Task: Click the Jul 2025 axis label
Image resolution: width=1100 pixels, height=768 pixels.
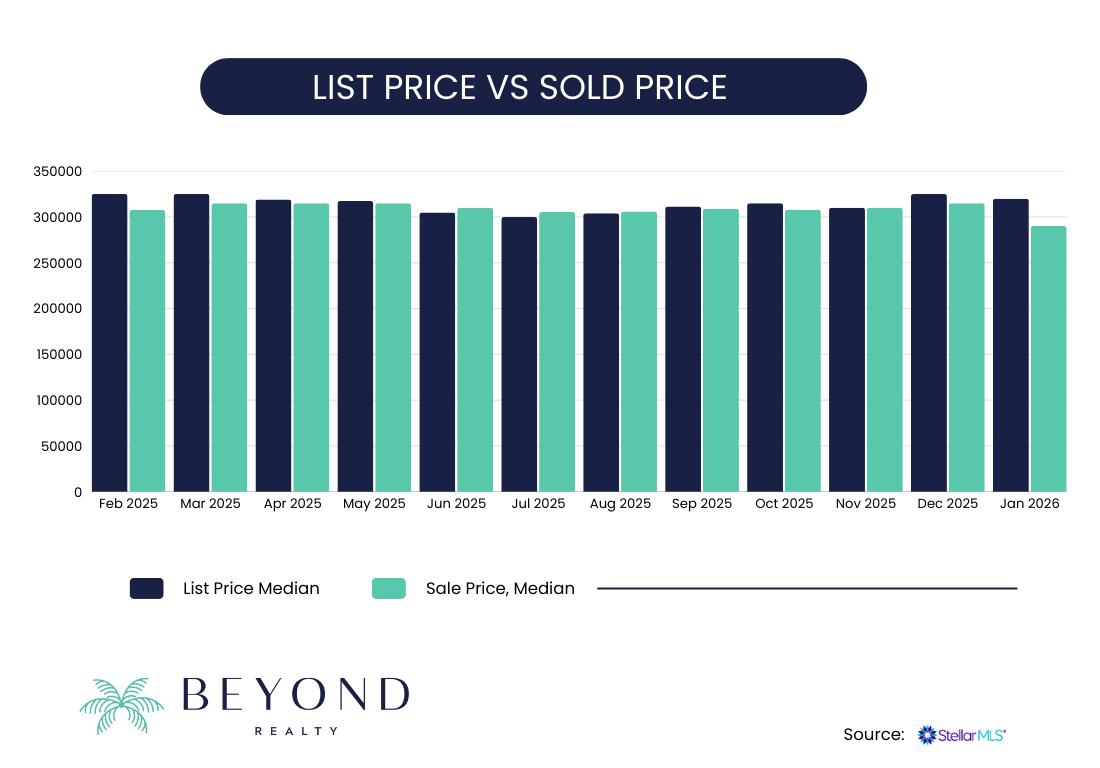Action: coord(537,504)
